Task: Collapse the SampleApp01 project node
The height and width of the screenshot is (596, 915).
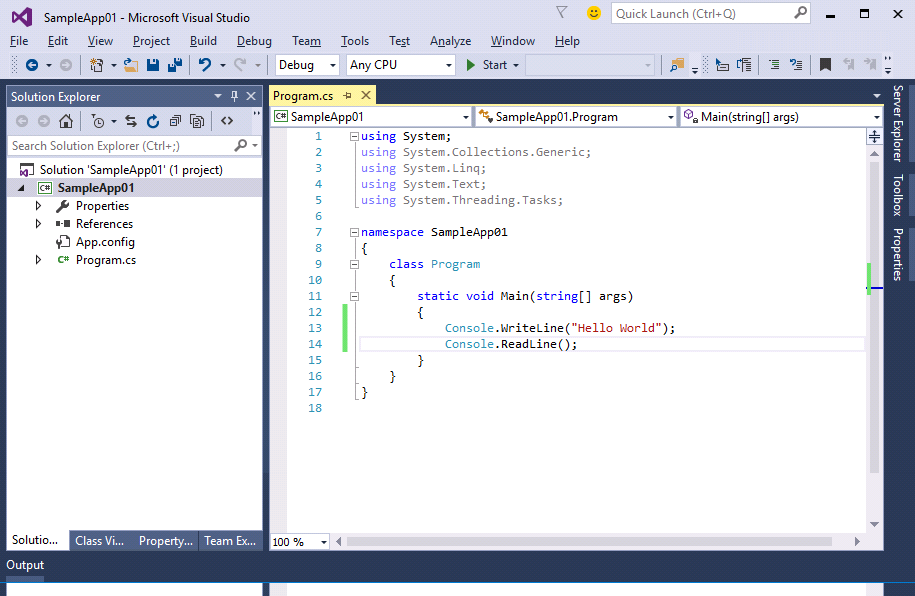Action: point(22,188)
